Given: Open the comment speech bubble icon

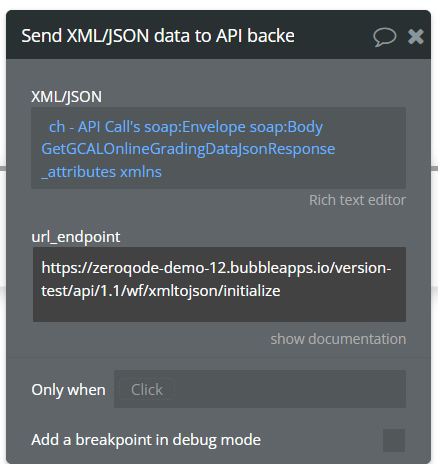Looking at the screenshot, I should [385, 37].
